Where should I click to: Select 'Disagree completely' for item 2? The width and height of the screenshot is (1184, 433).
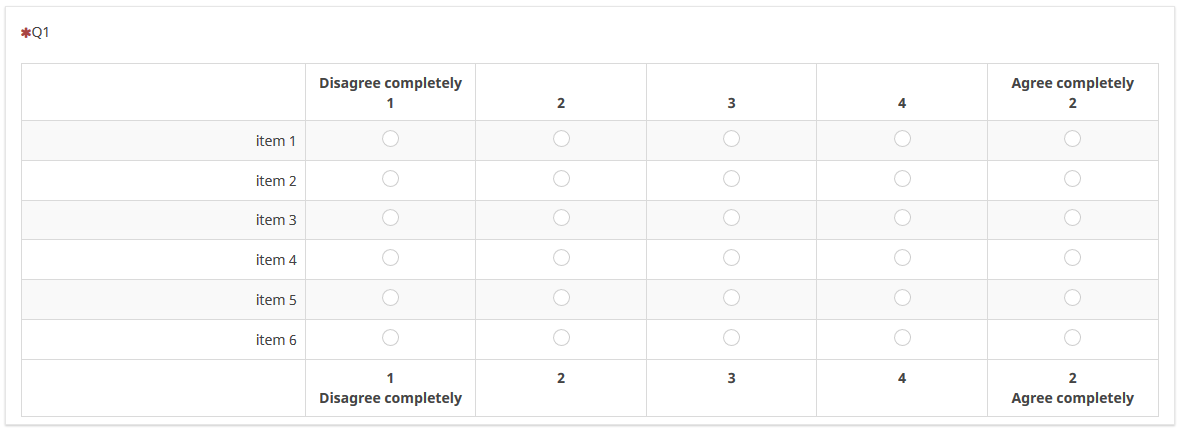(x=390, y=179)
